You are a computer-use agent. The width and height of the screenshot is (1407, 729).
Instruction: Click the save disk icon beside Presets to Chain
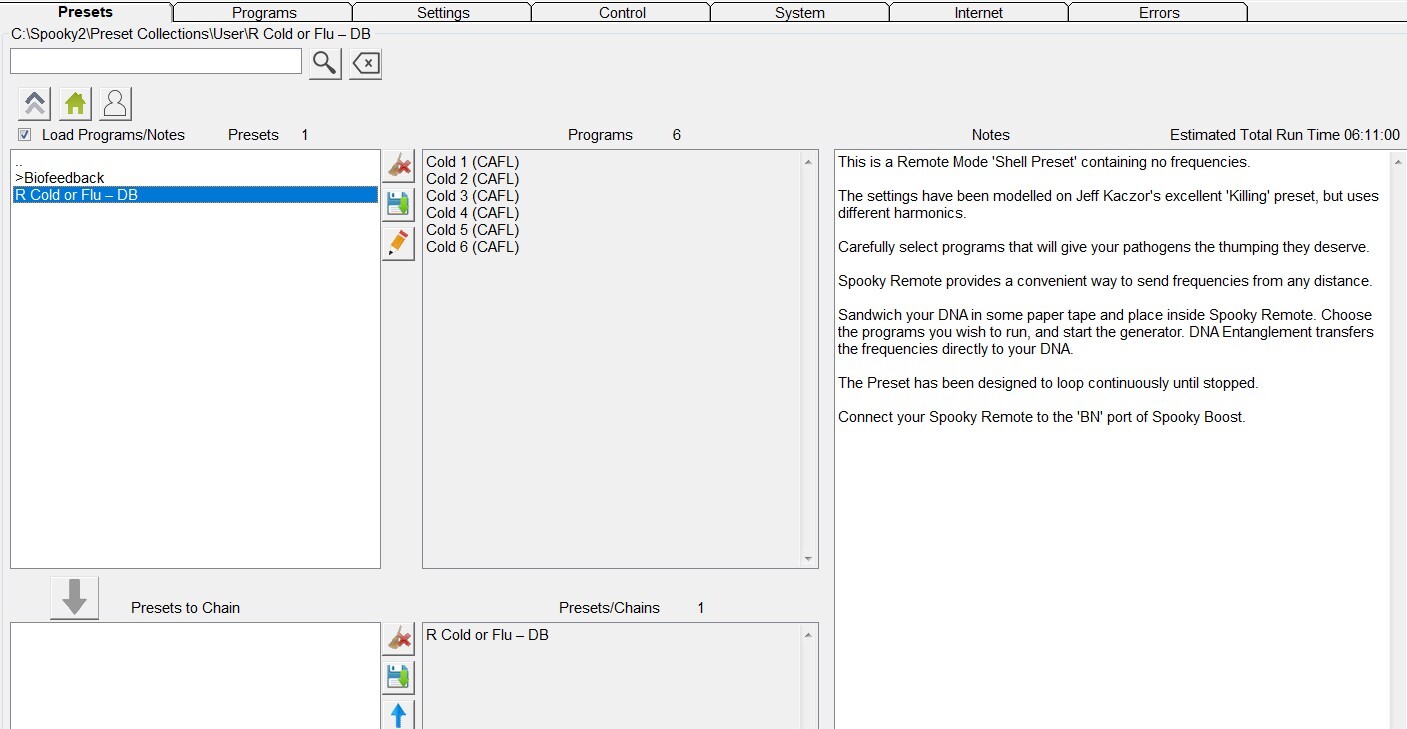(x=398, y=677)
